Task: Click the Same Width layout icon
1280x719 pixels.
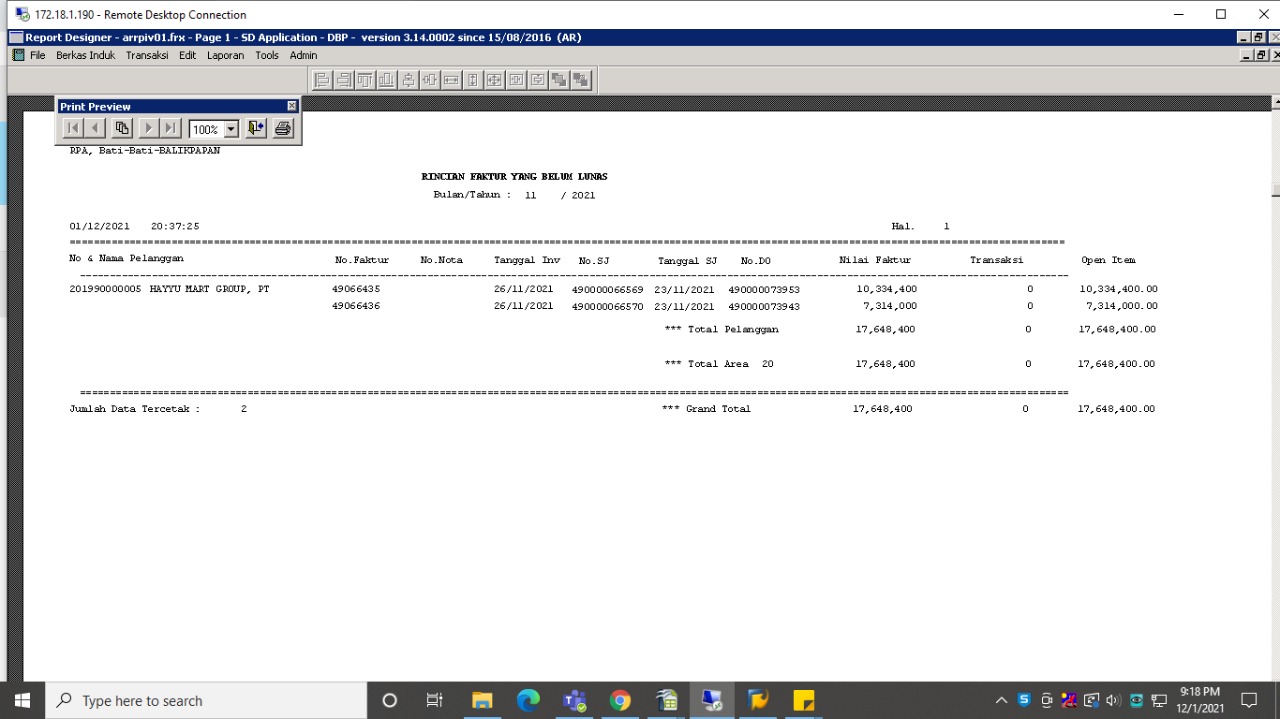Action: (x=451, y=80)
